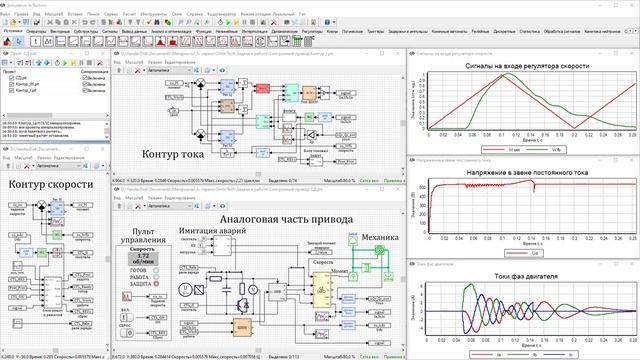640x360 pixels.
Task: Open Автоматика combo box in Контур тока window
Action: point(169,70)
